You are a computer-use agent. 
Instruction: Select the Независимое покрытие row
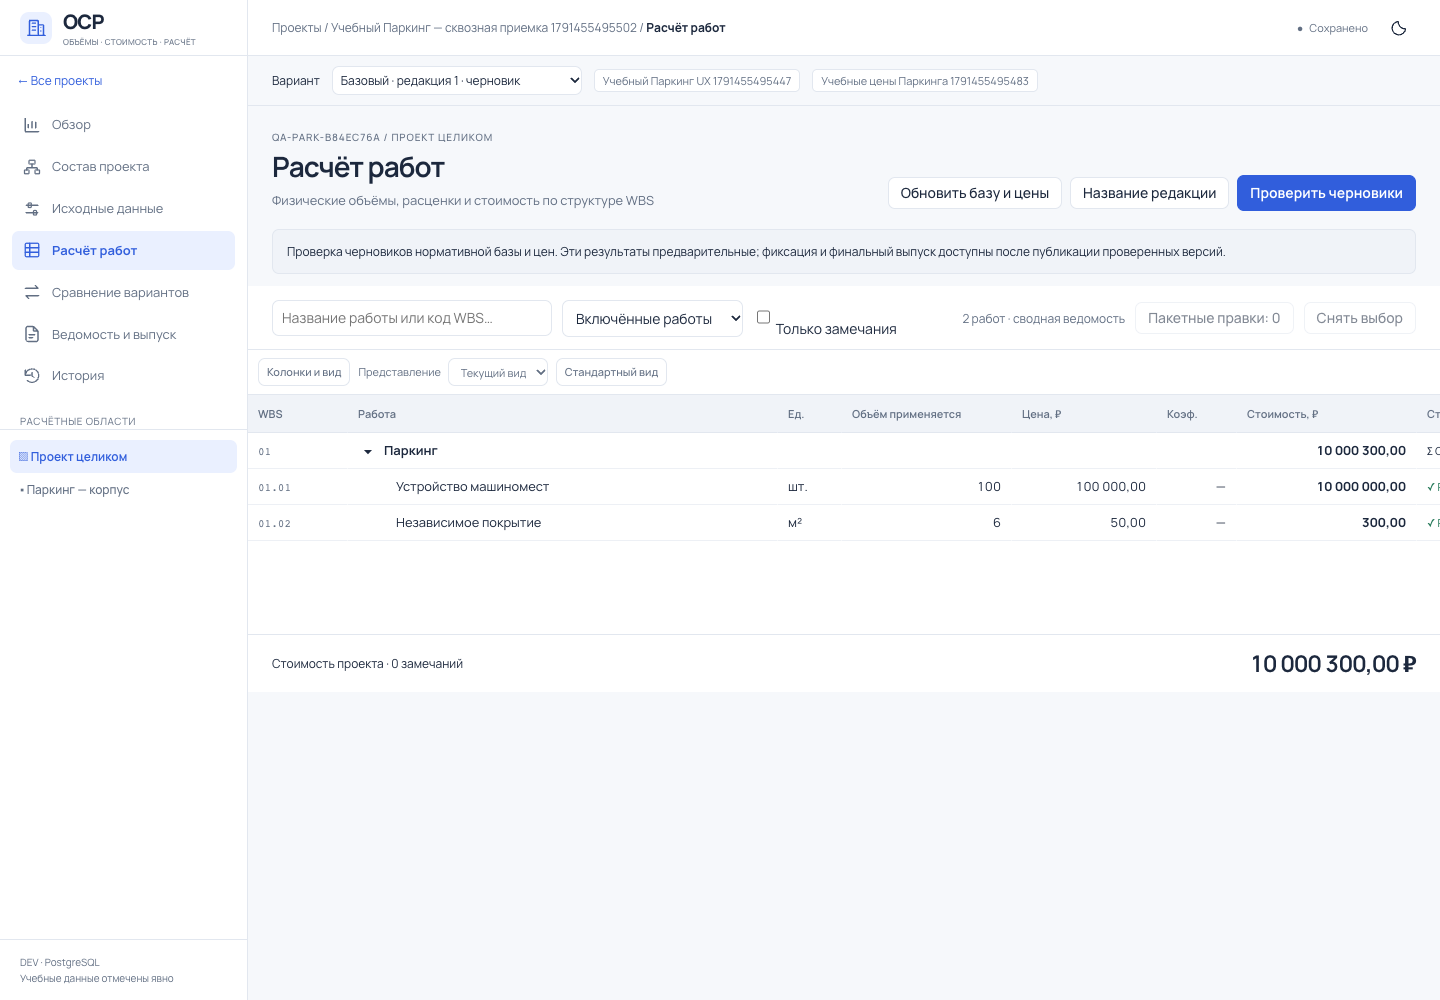pos(844,523)
